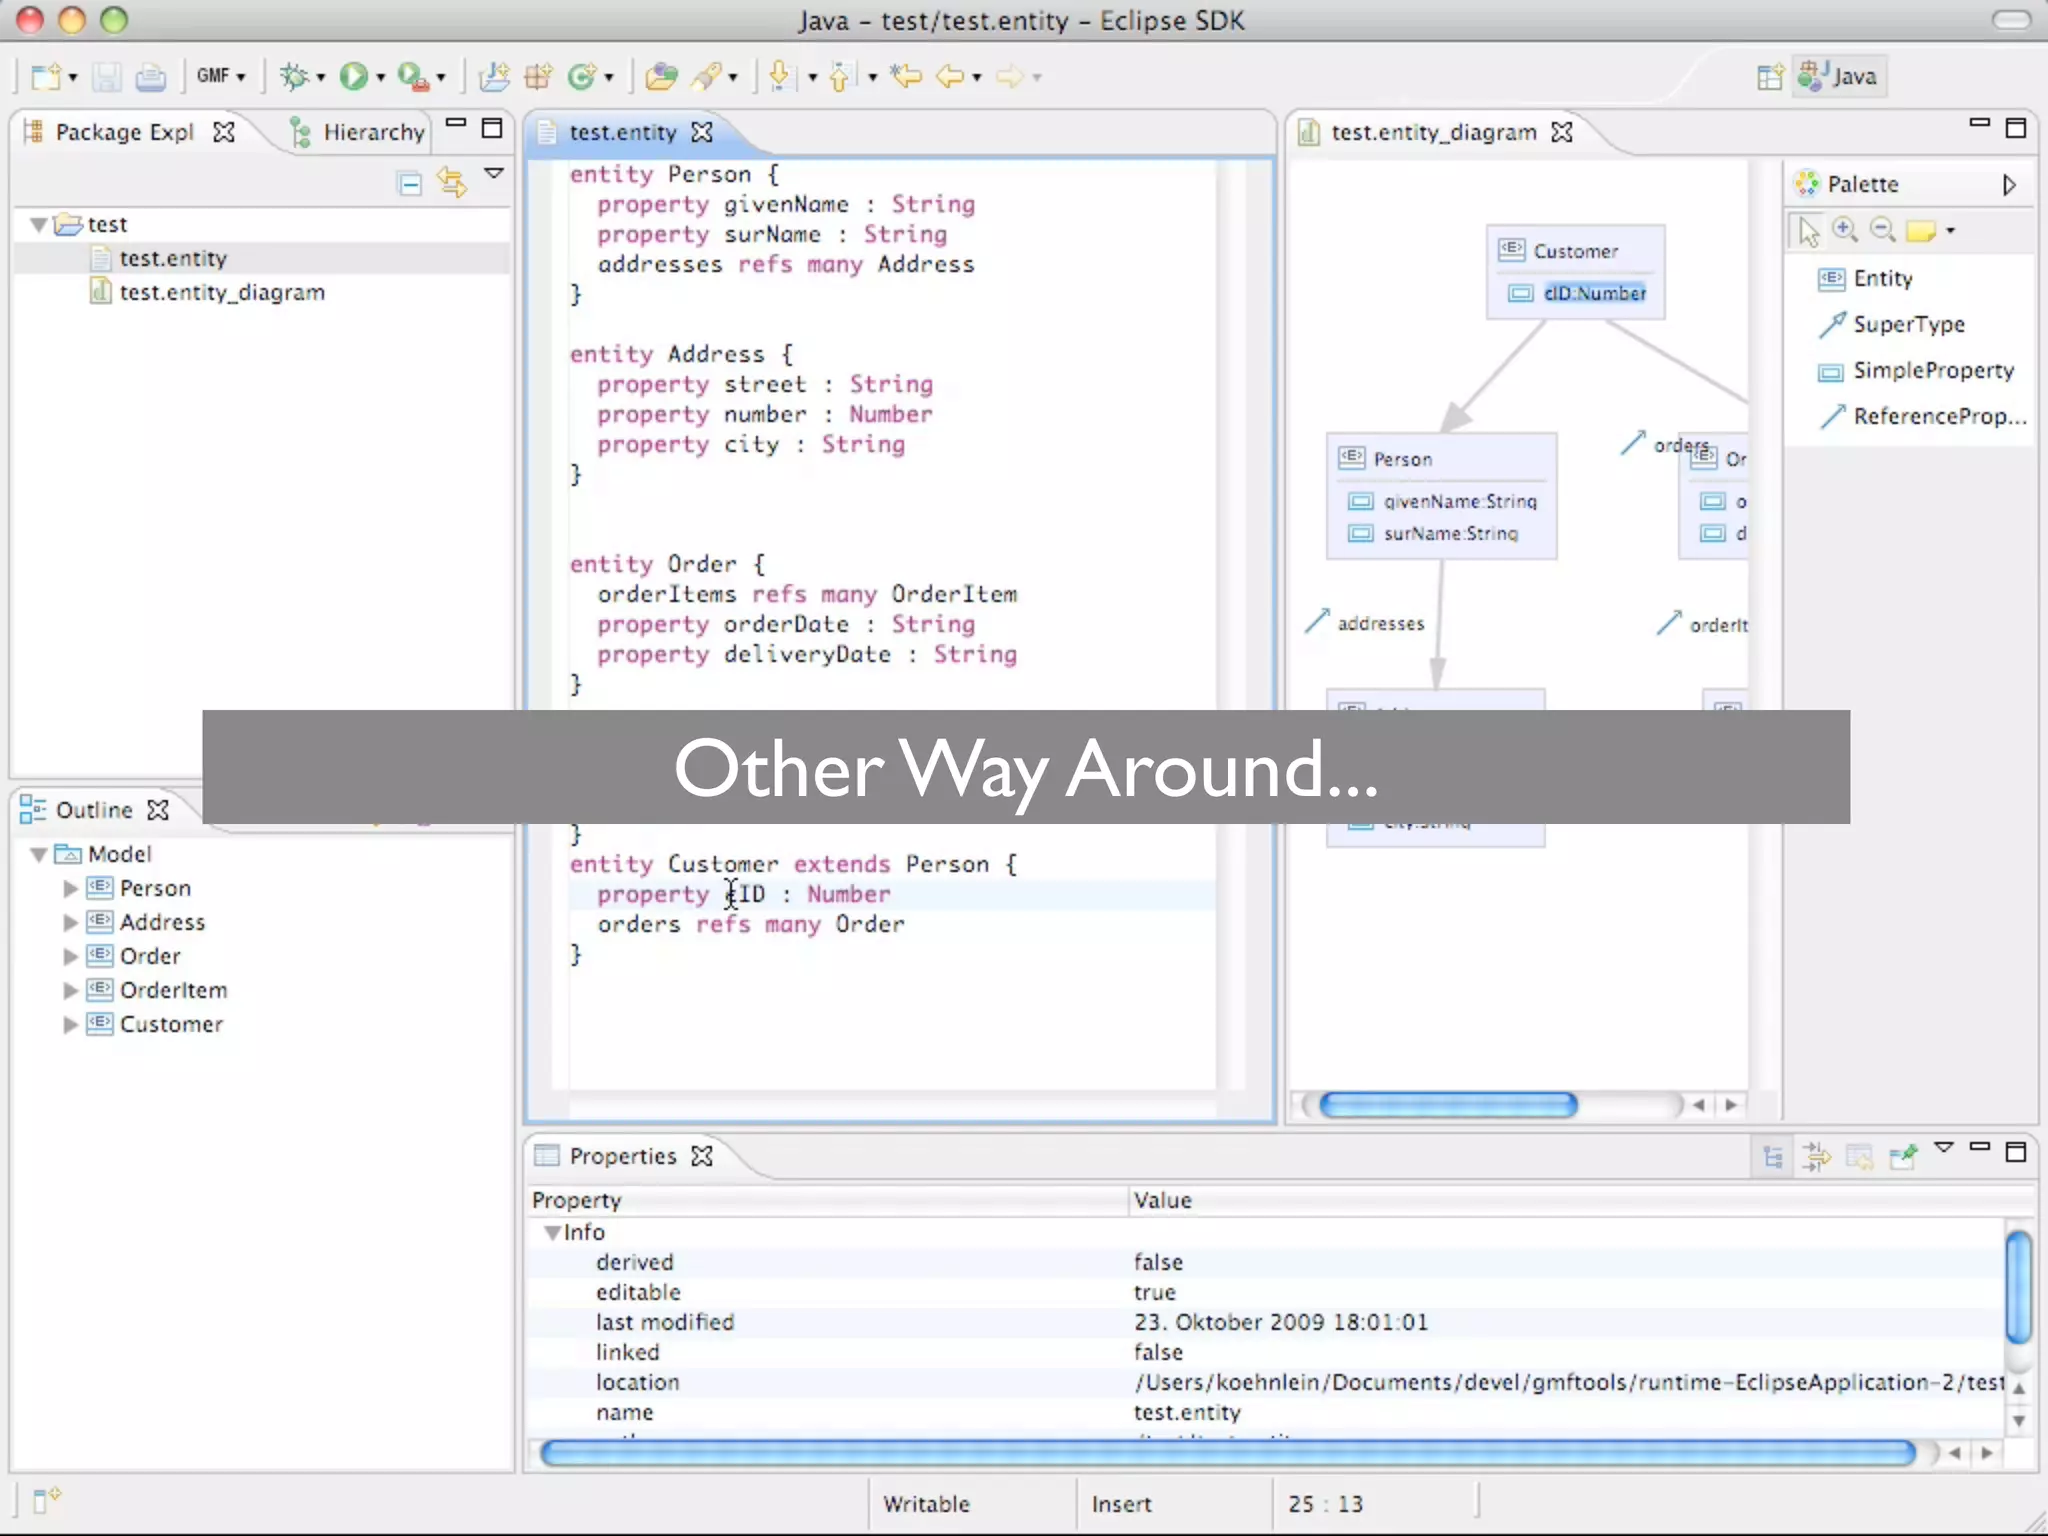
Task: Click the diagram horizontal scrollbar thumb
Action: coord(1447,1104)
